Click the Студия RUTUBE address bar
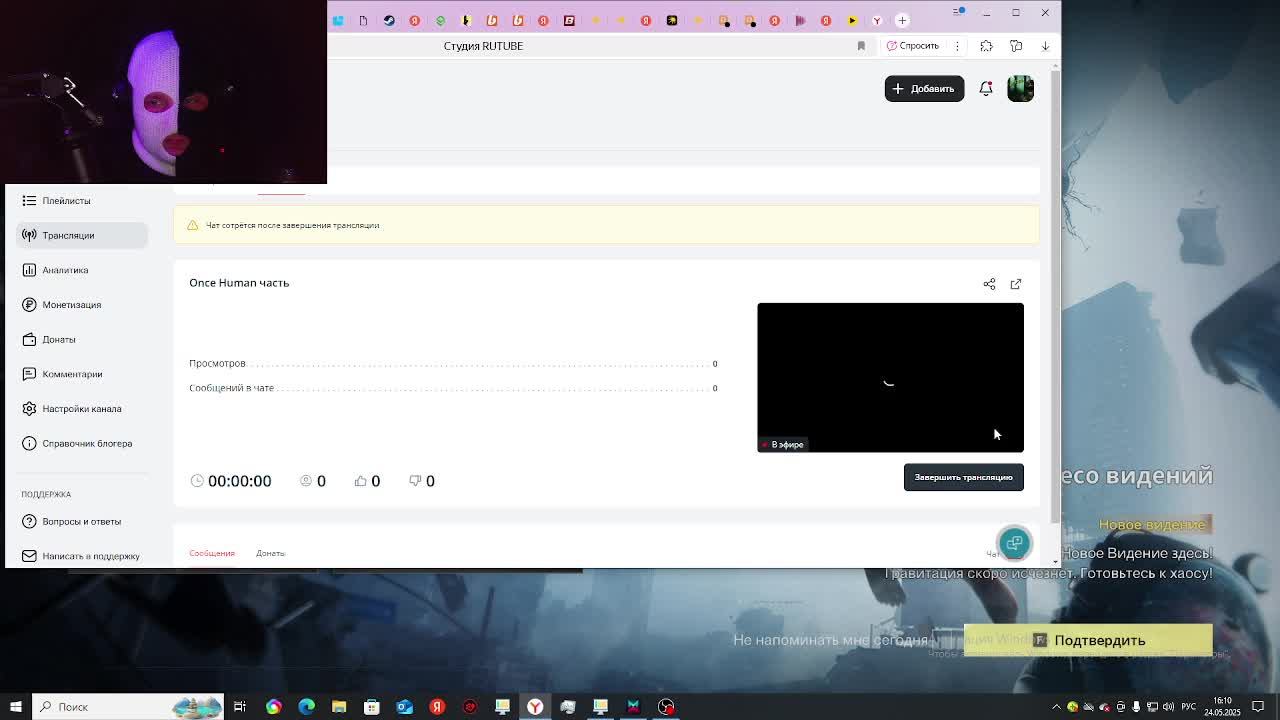Image resolution: width=1280 pixels, height=720 pixels. coord(483,46)
